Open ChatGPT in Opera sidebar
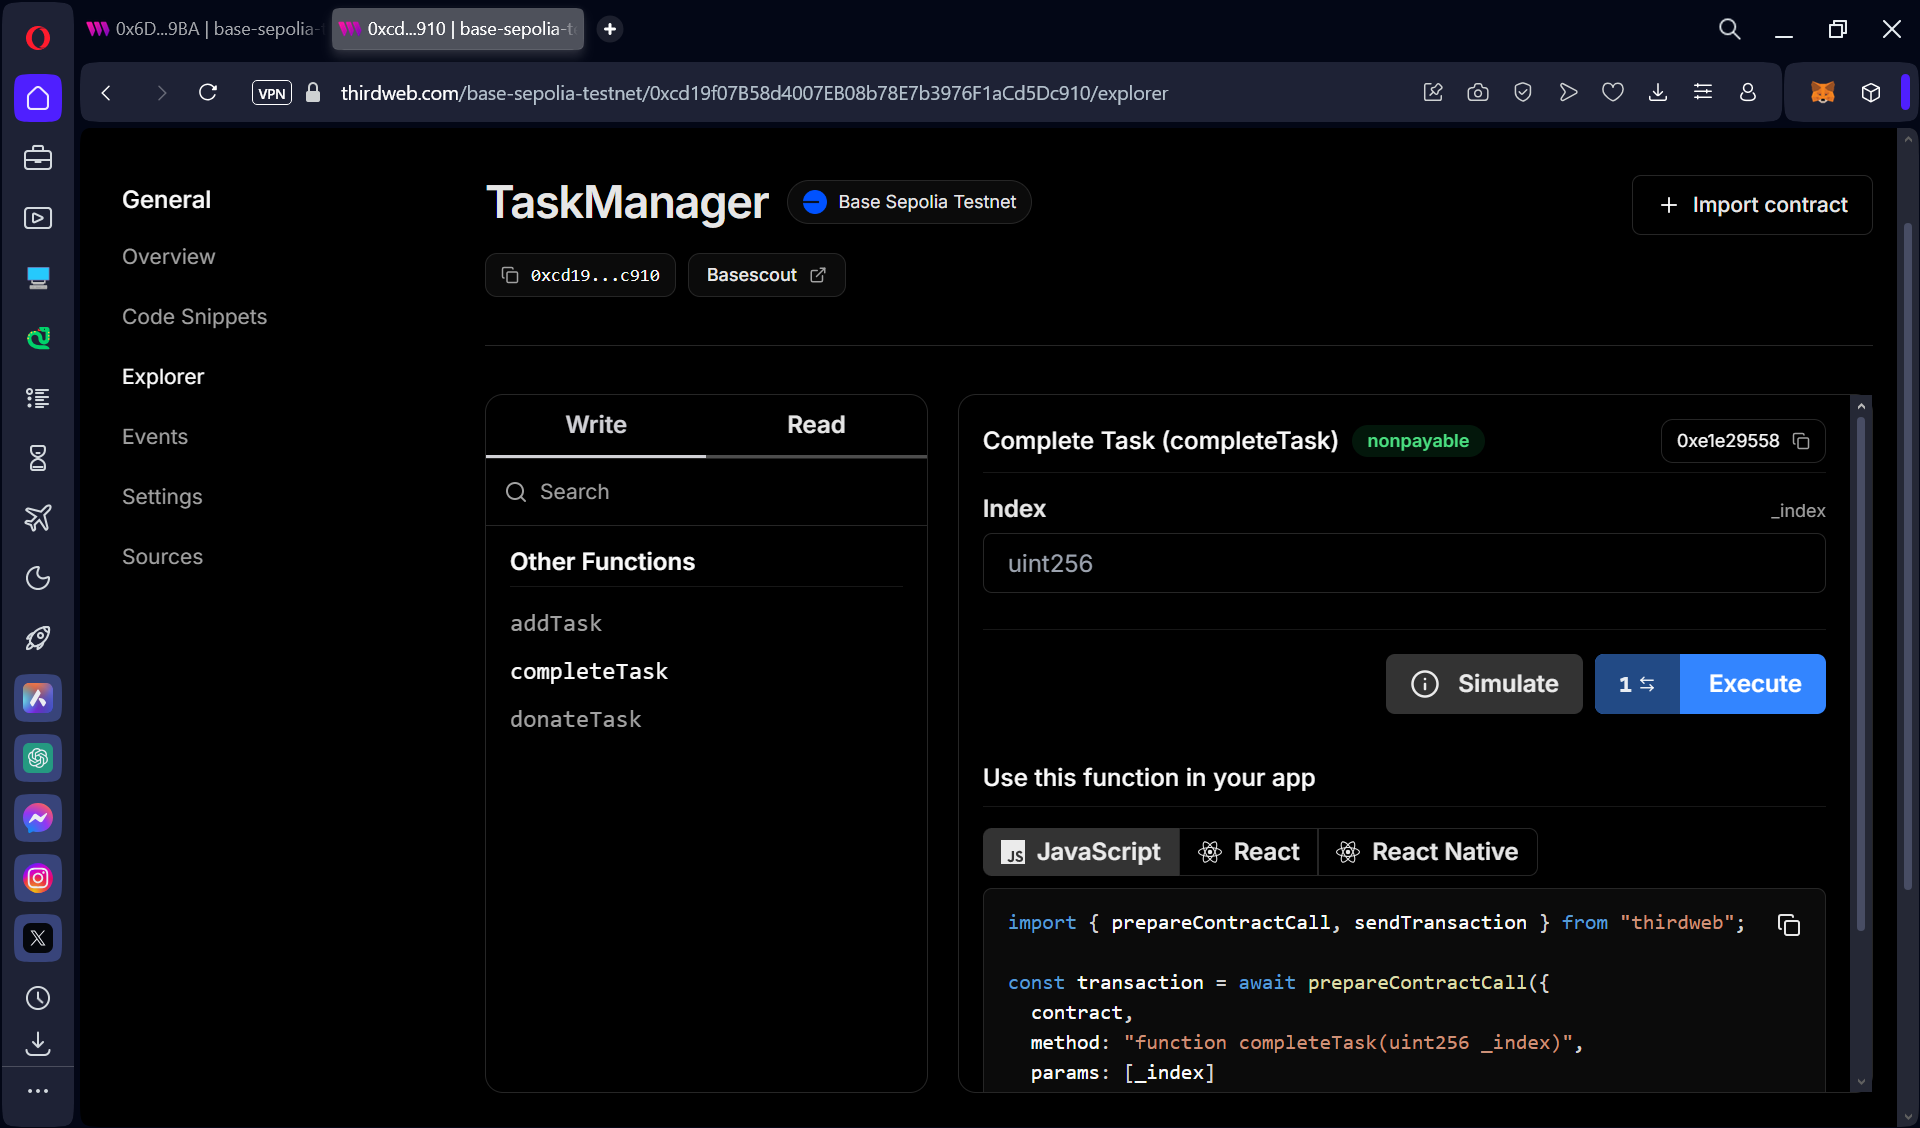Image resolution: width=1920 pixels, height=1128 pixels. point(38,758)
